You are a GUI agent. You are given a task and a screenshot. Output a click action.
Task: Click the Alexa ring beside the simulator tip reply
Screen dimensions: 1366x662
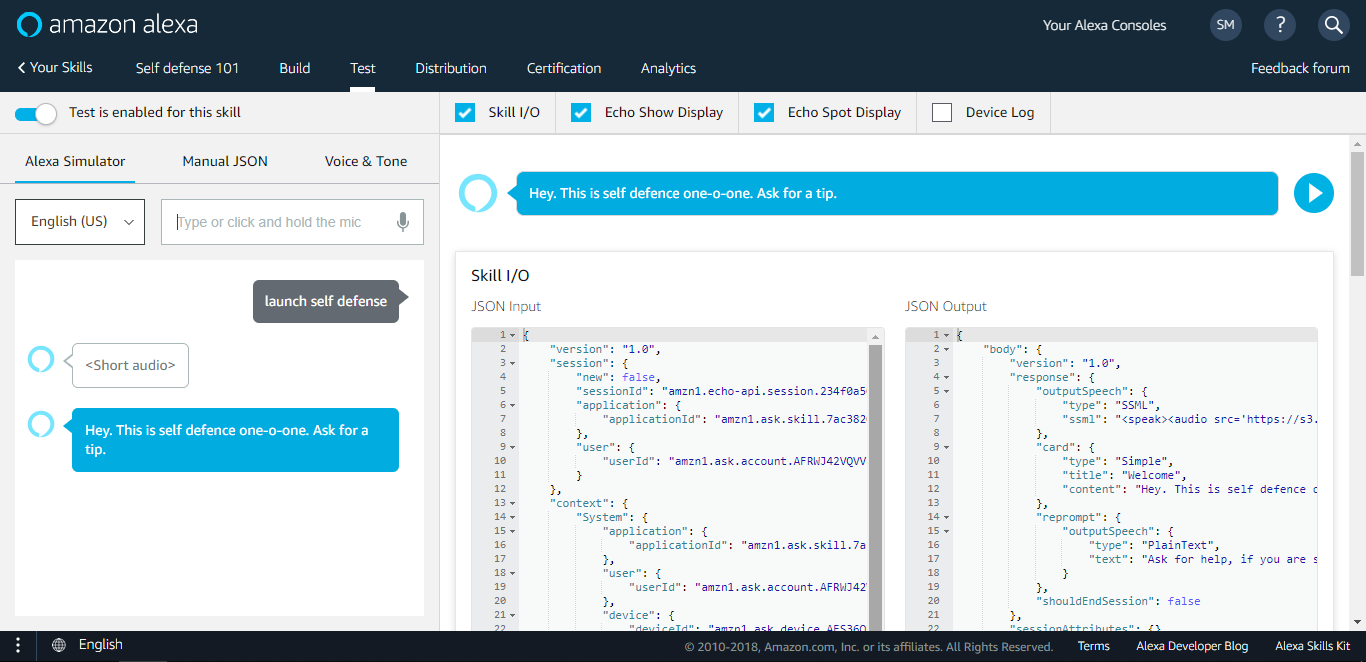[40, 424]
